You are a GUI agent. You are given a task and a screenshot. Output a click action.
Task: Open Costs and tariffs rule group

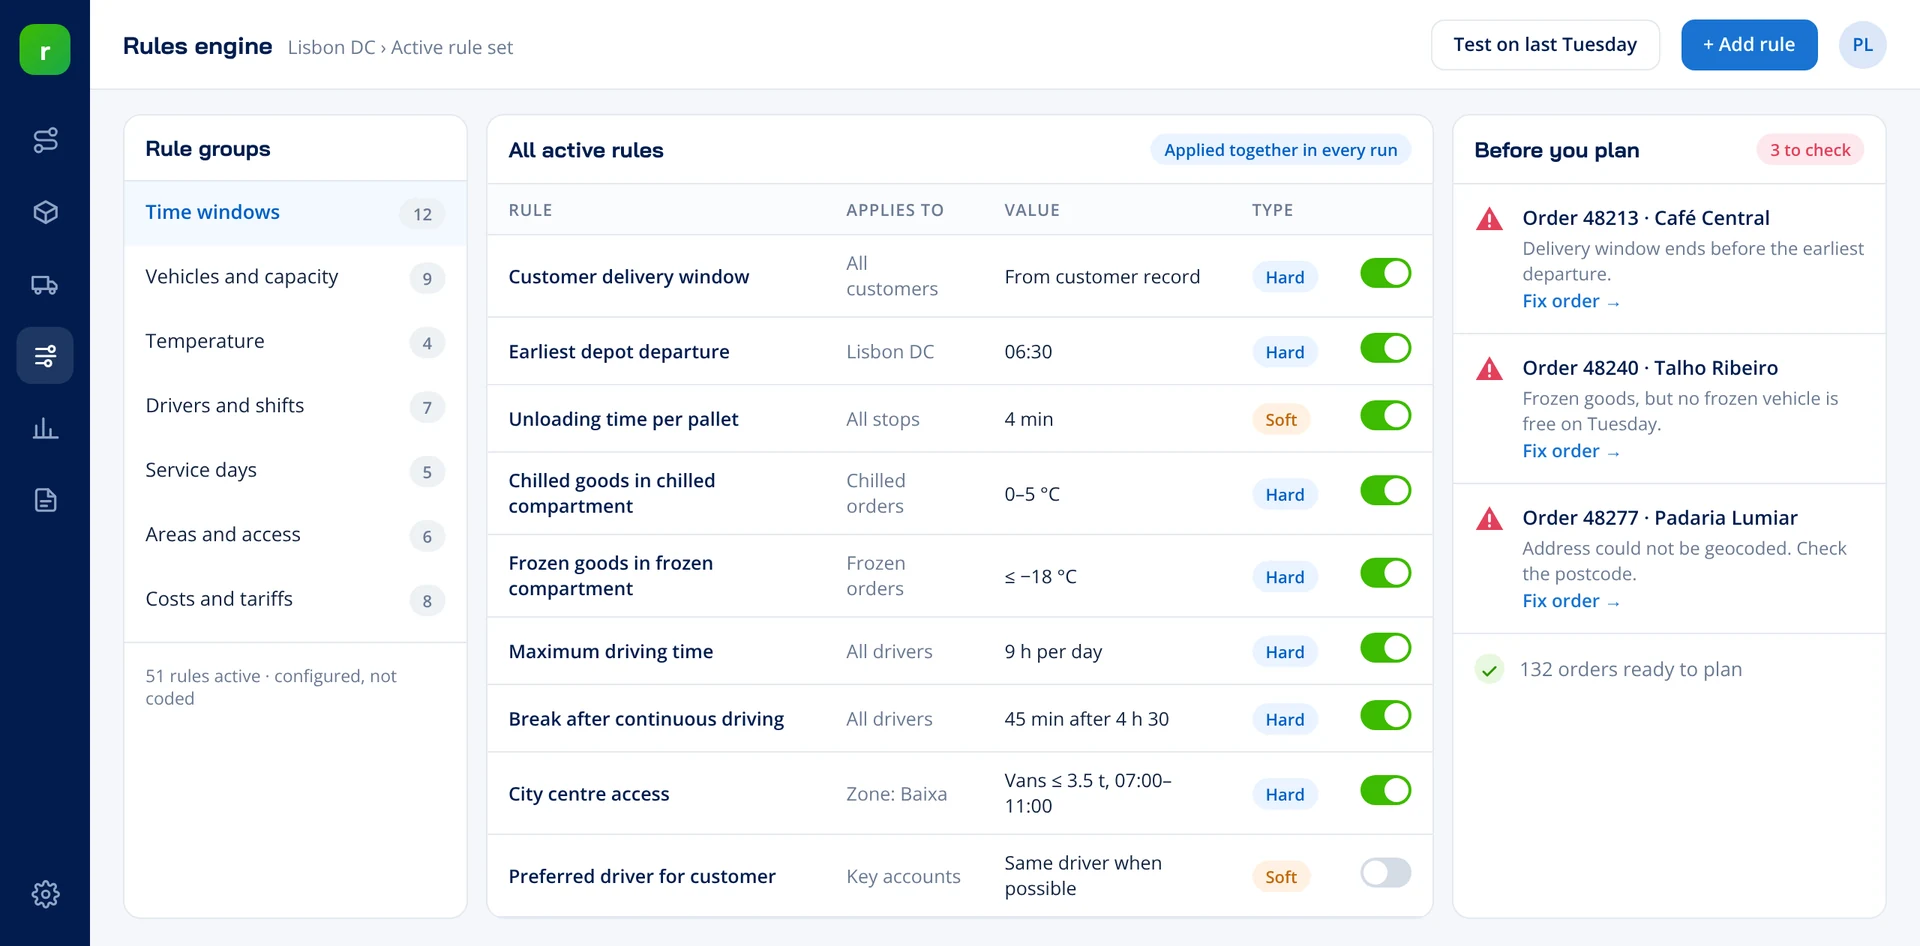click(x=295, y=600)
